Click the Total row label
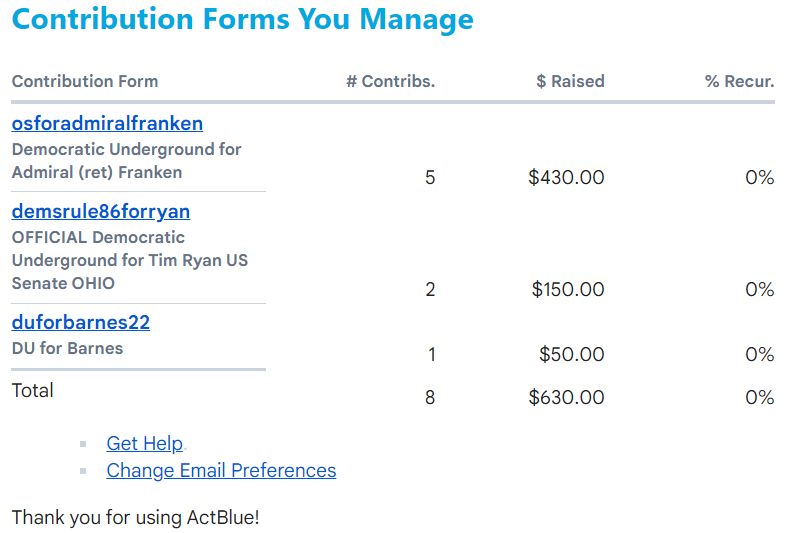The width and height of the screenshot is (786, 533). tap(33, 391)
